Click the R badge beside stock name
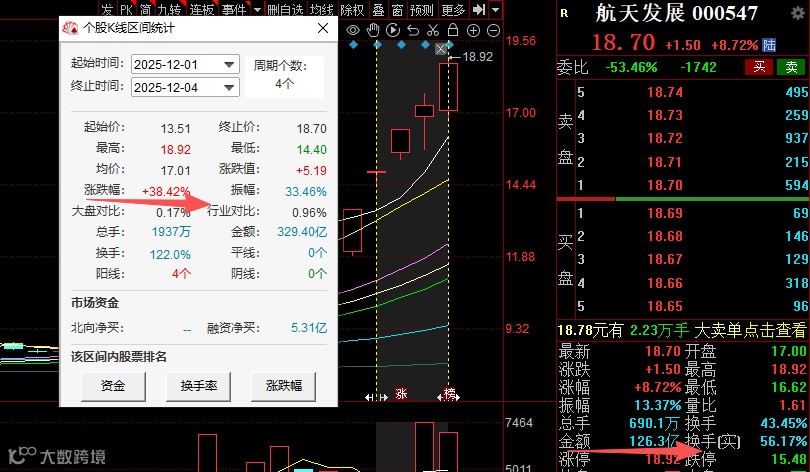 564,14
